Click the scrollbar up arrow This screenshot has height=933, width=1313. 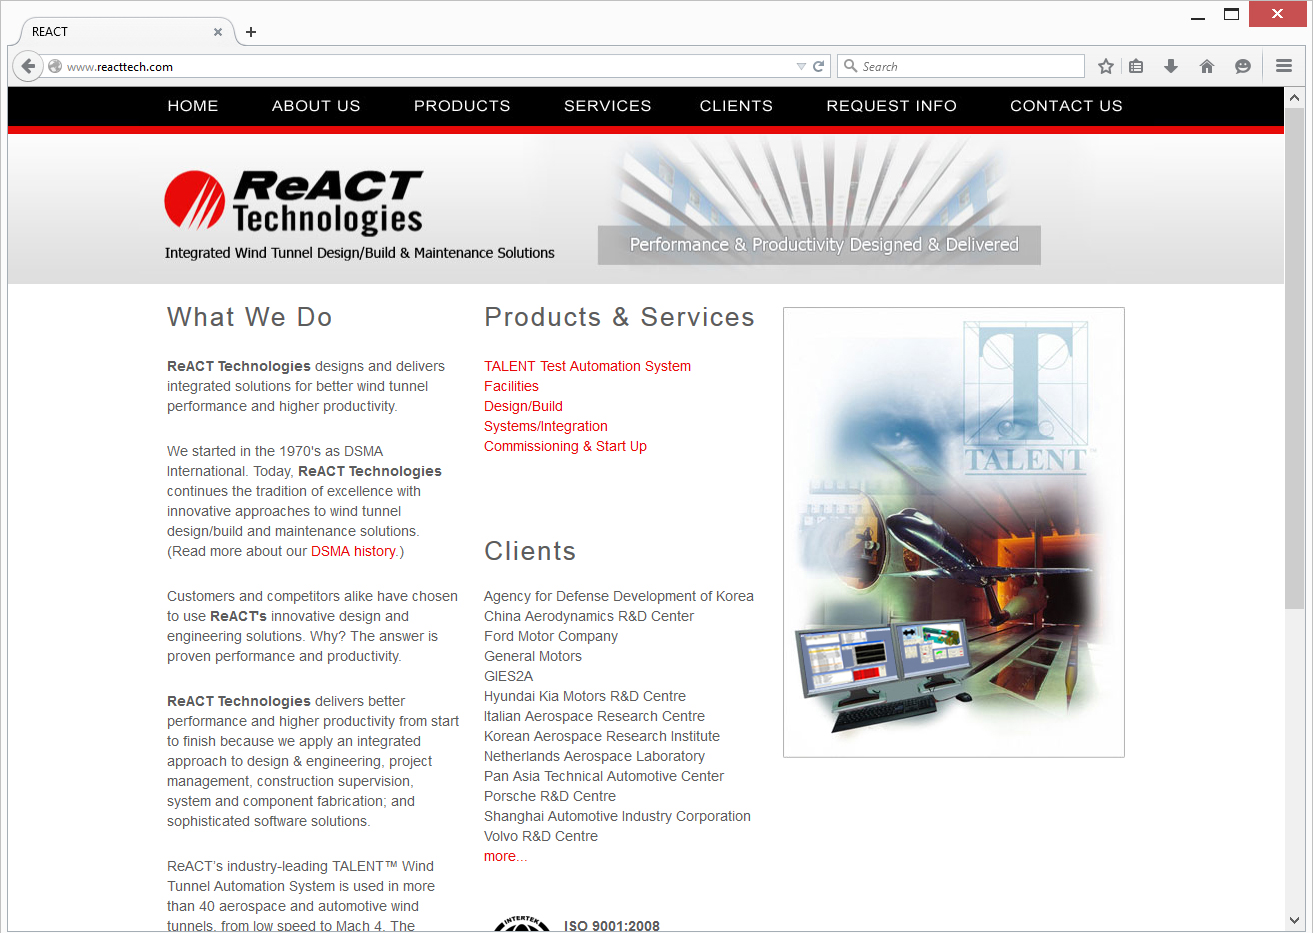tap(1294, 98)
